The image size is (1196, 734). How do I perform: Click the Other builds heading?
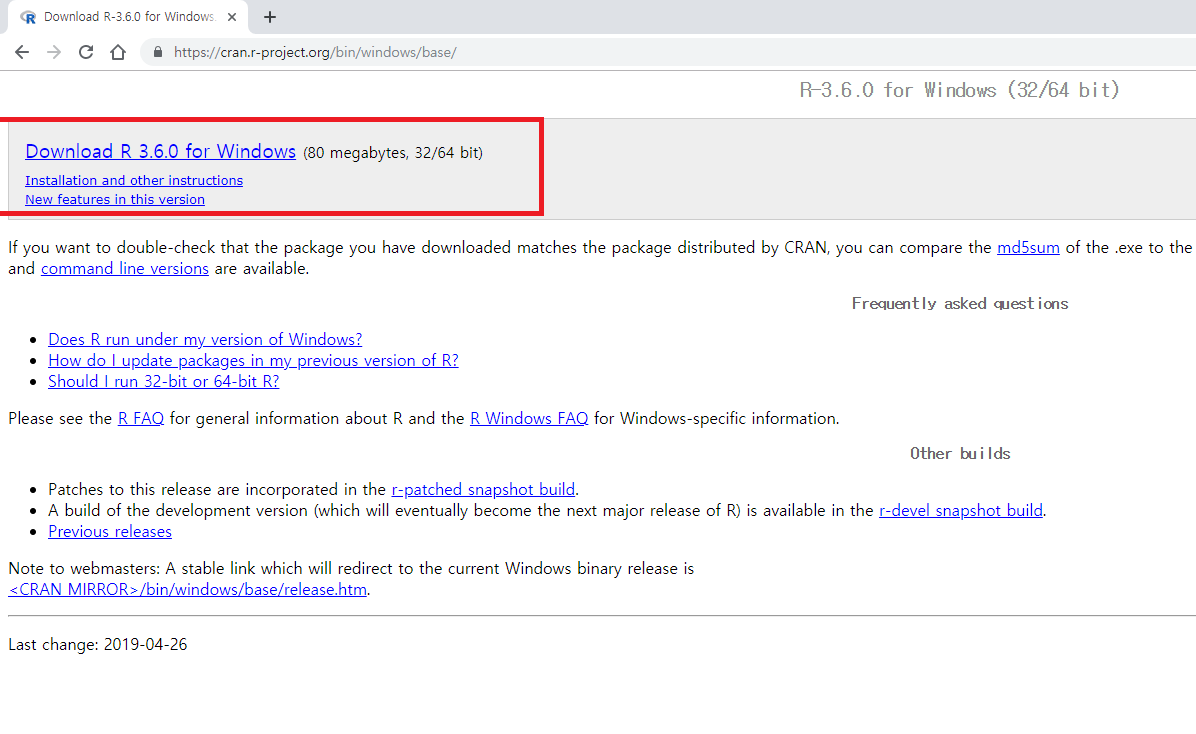tap(960, 453)
